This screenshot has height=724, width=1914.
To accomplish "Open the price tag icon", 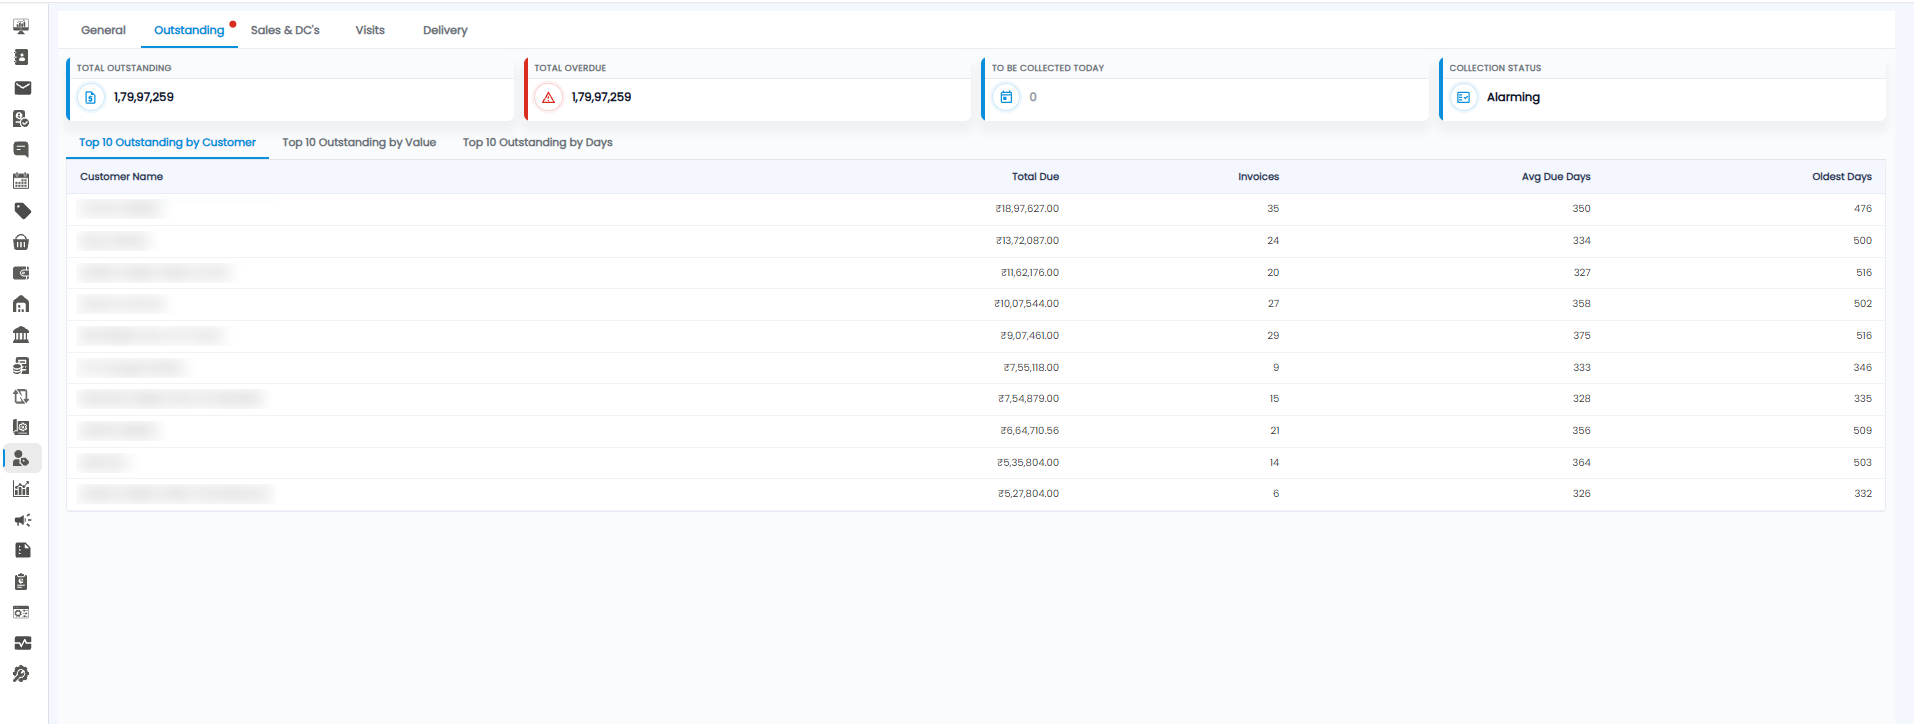I will (x=21, y=211).
